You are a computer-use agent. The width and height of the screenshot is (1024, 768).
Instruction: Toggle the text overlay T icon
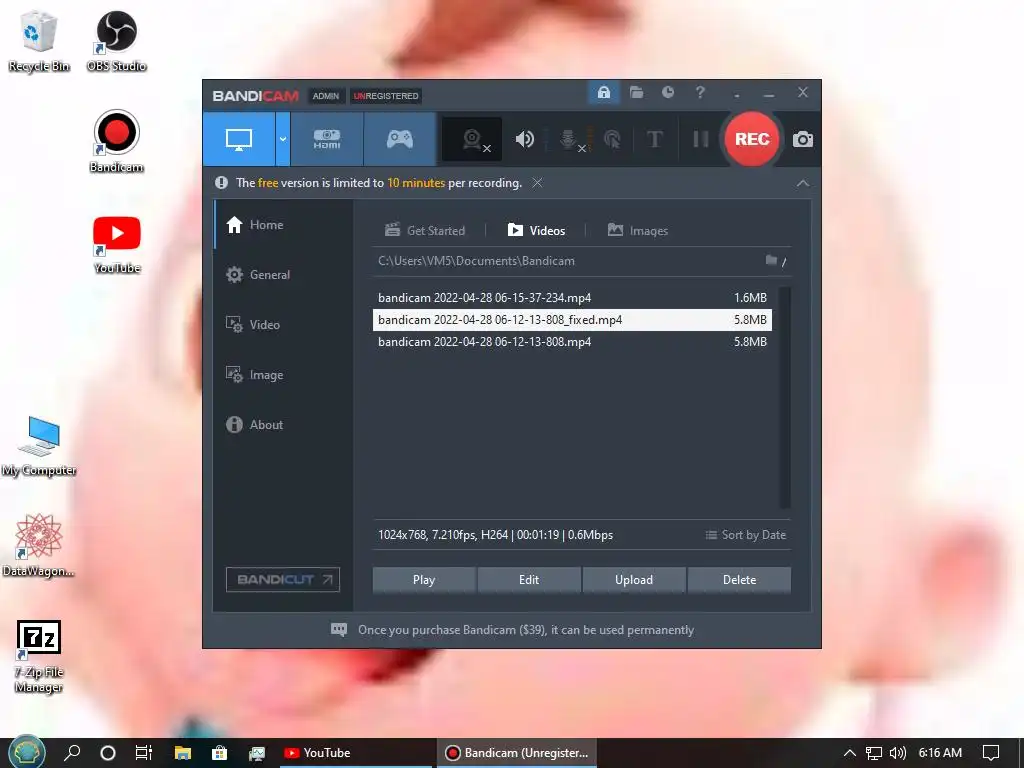[654, 139]
